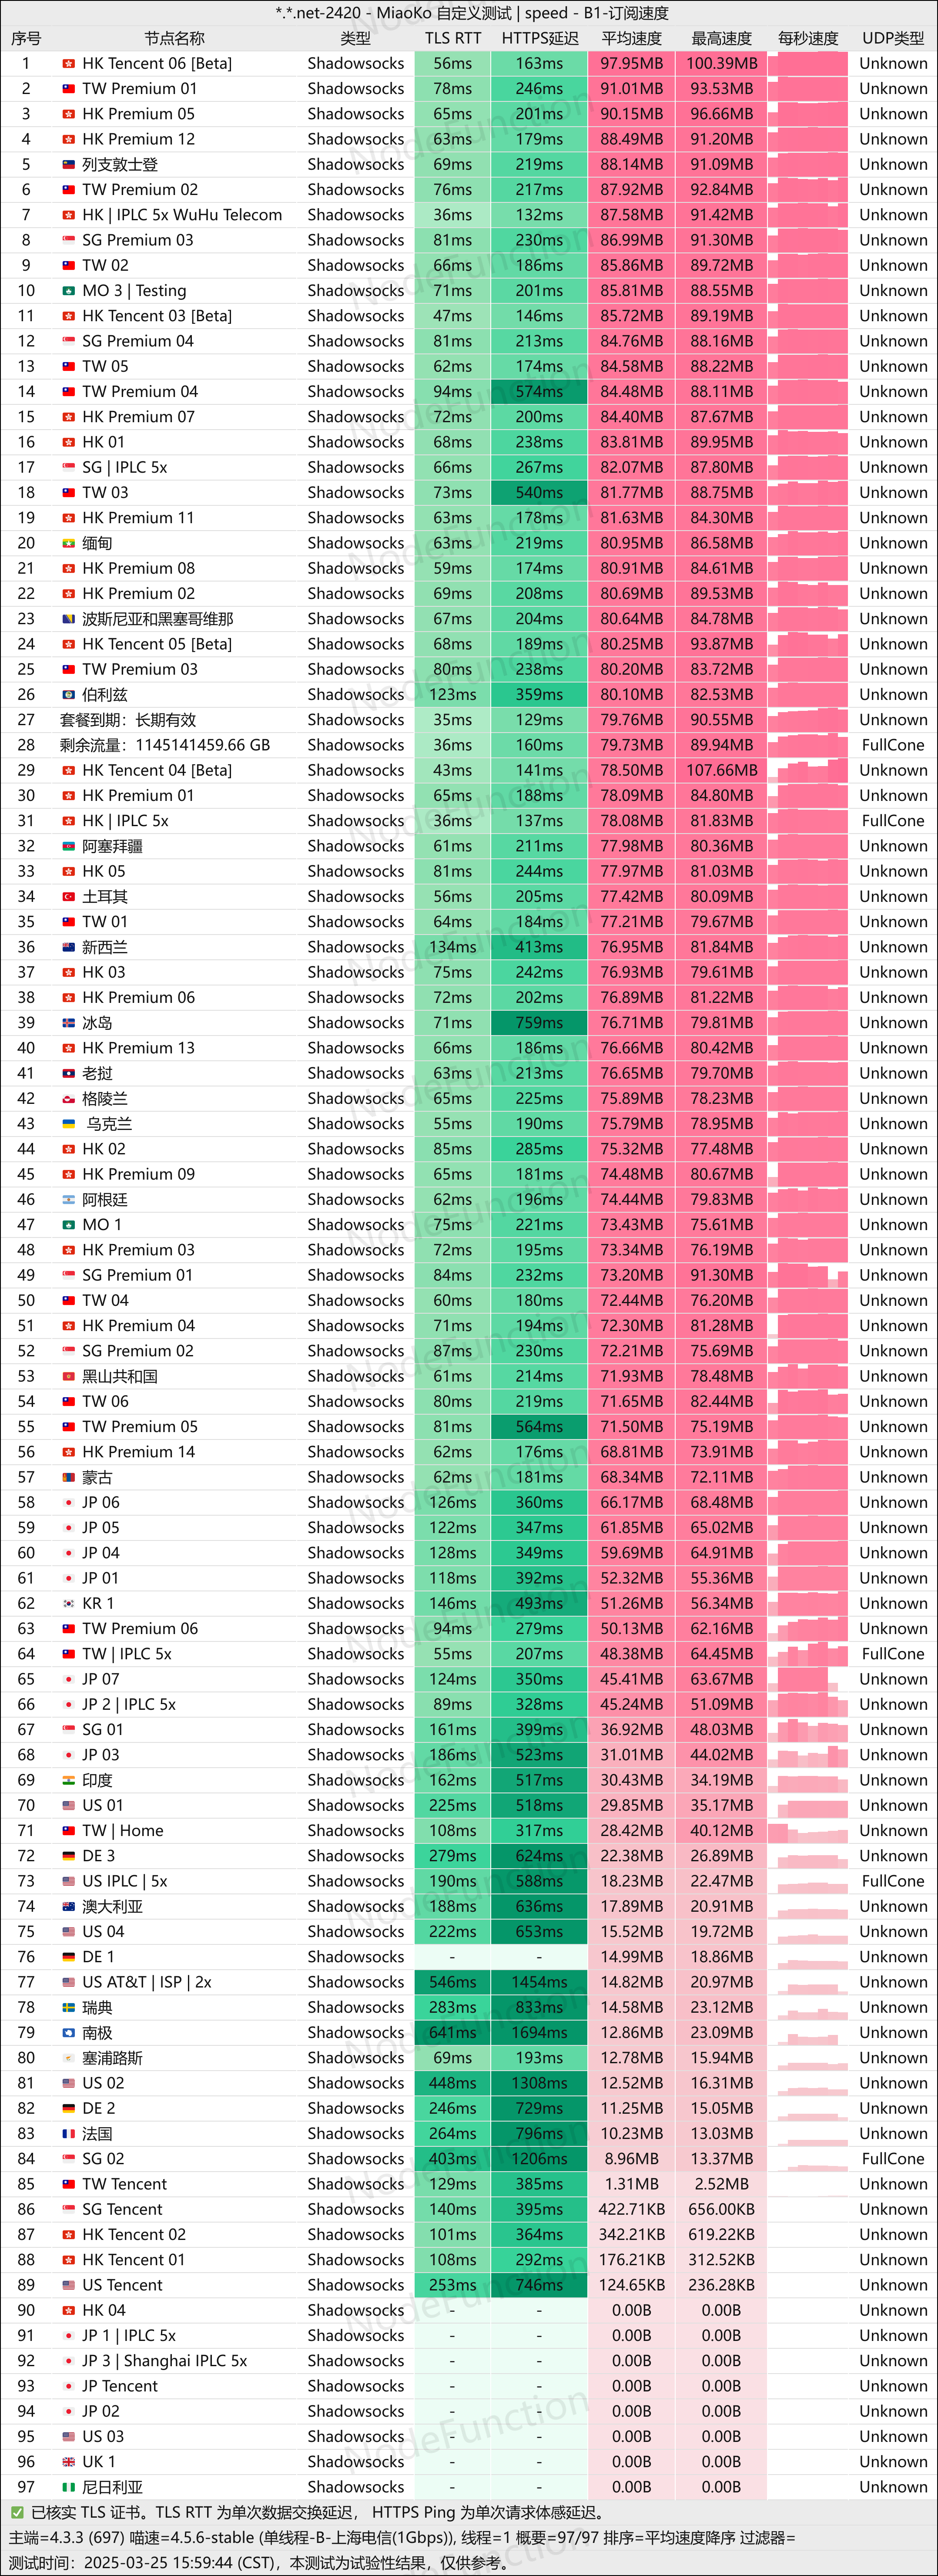The width and height of the screenshot is (938, 2576).
Task: Click the UK flag beside UK 1
Action: pyautogui.click(x=69, y=2462)
